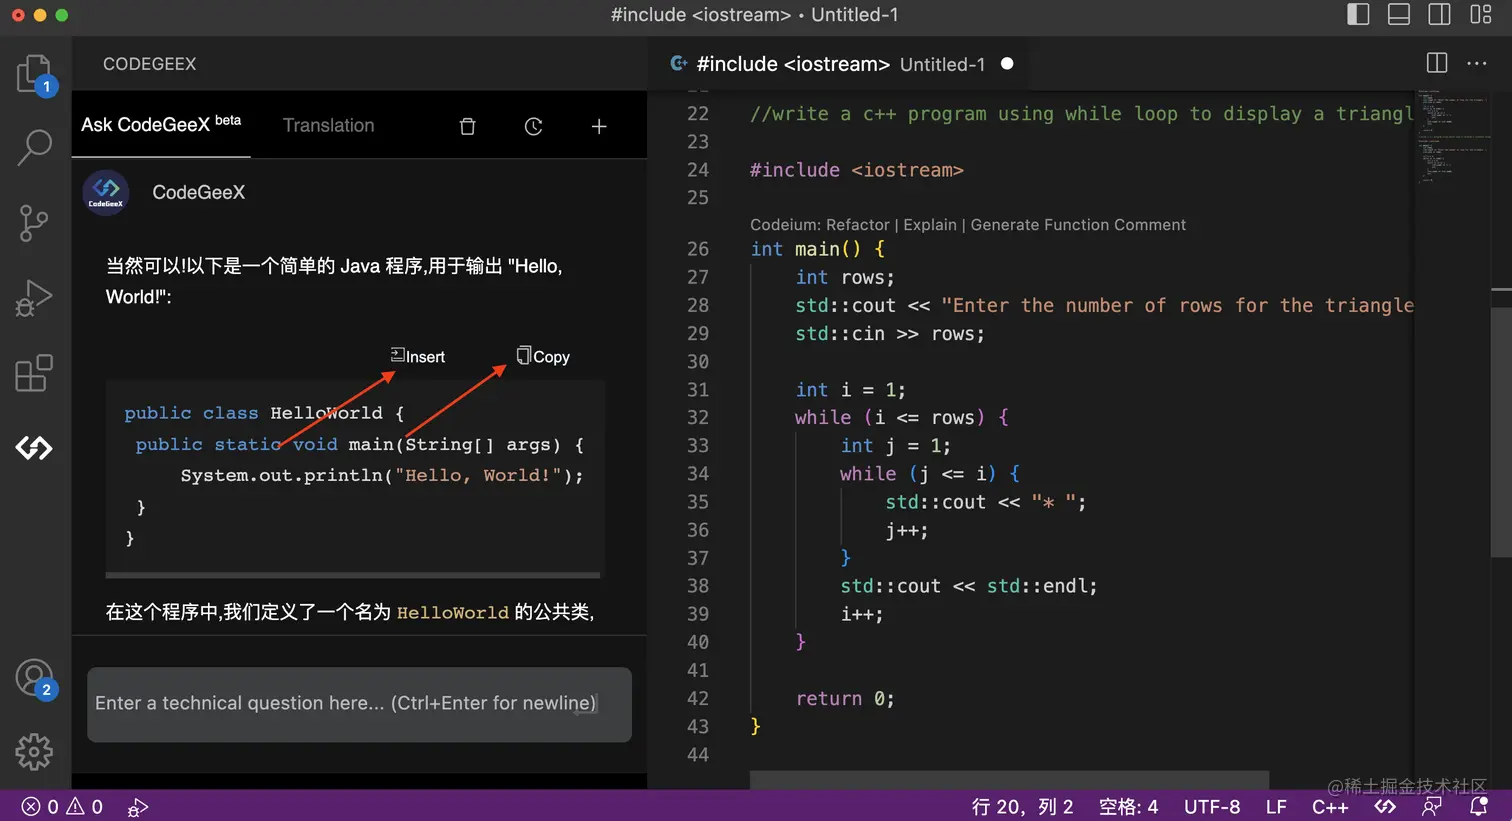
Task: Click the 'i++;' code line
Action: click(x=862, y=614)
